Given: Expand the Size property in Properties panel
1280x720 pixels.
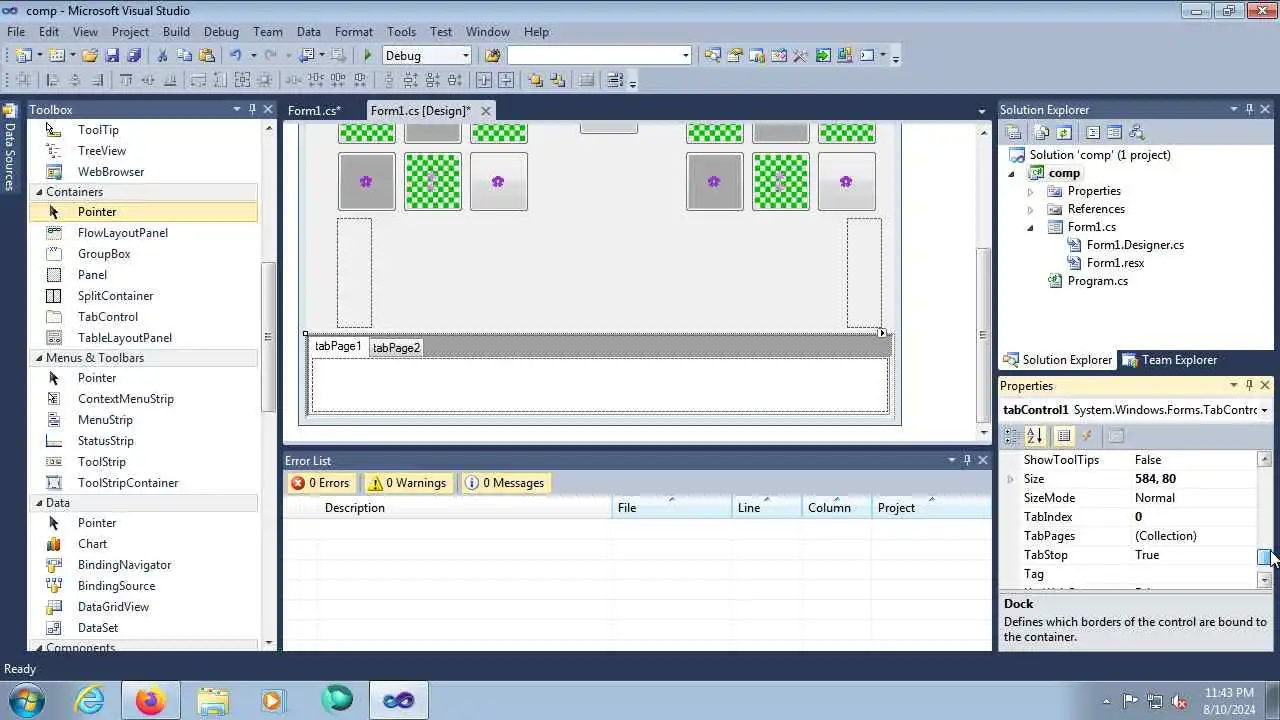Looking at the screenshot, I should [x=1010, y=479].
